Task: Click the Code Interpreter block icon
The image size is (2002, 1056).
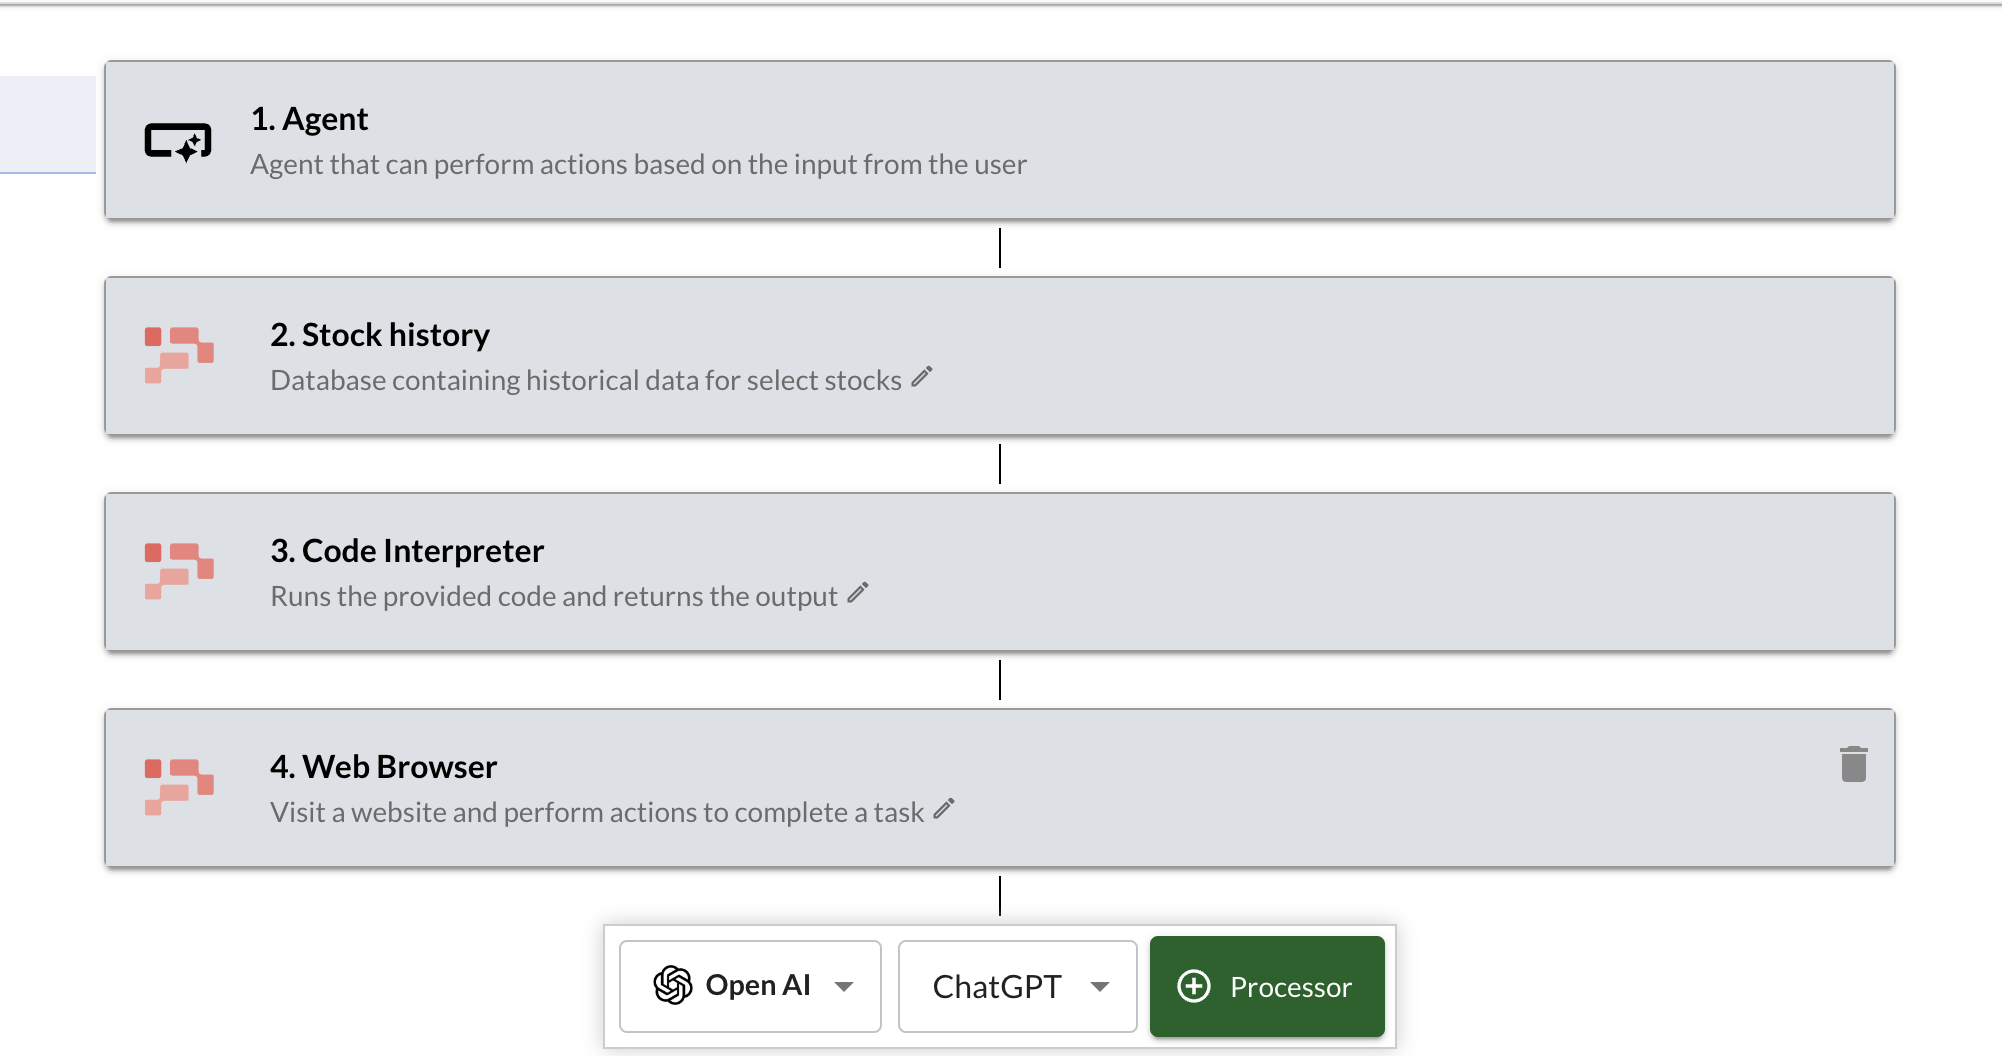Action: point(180,571)
